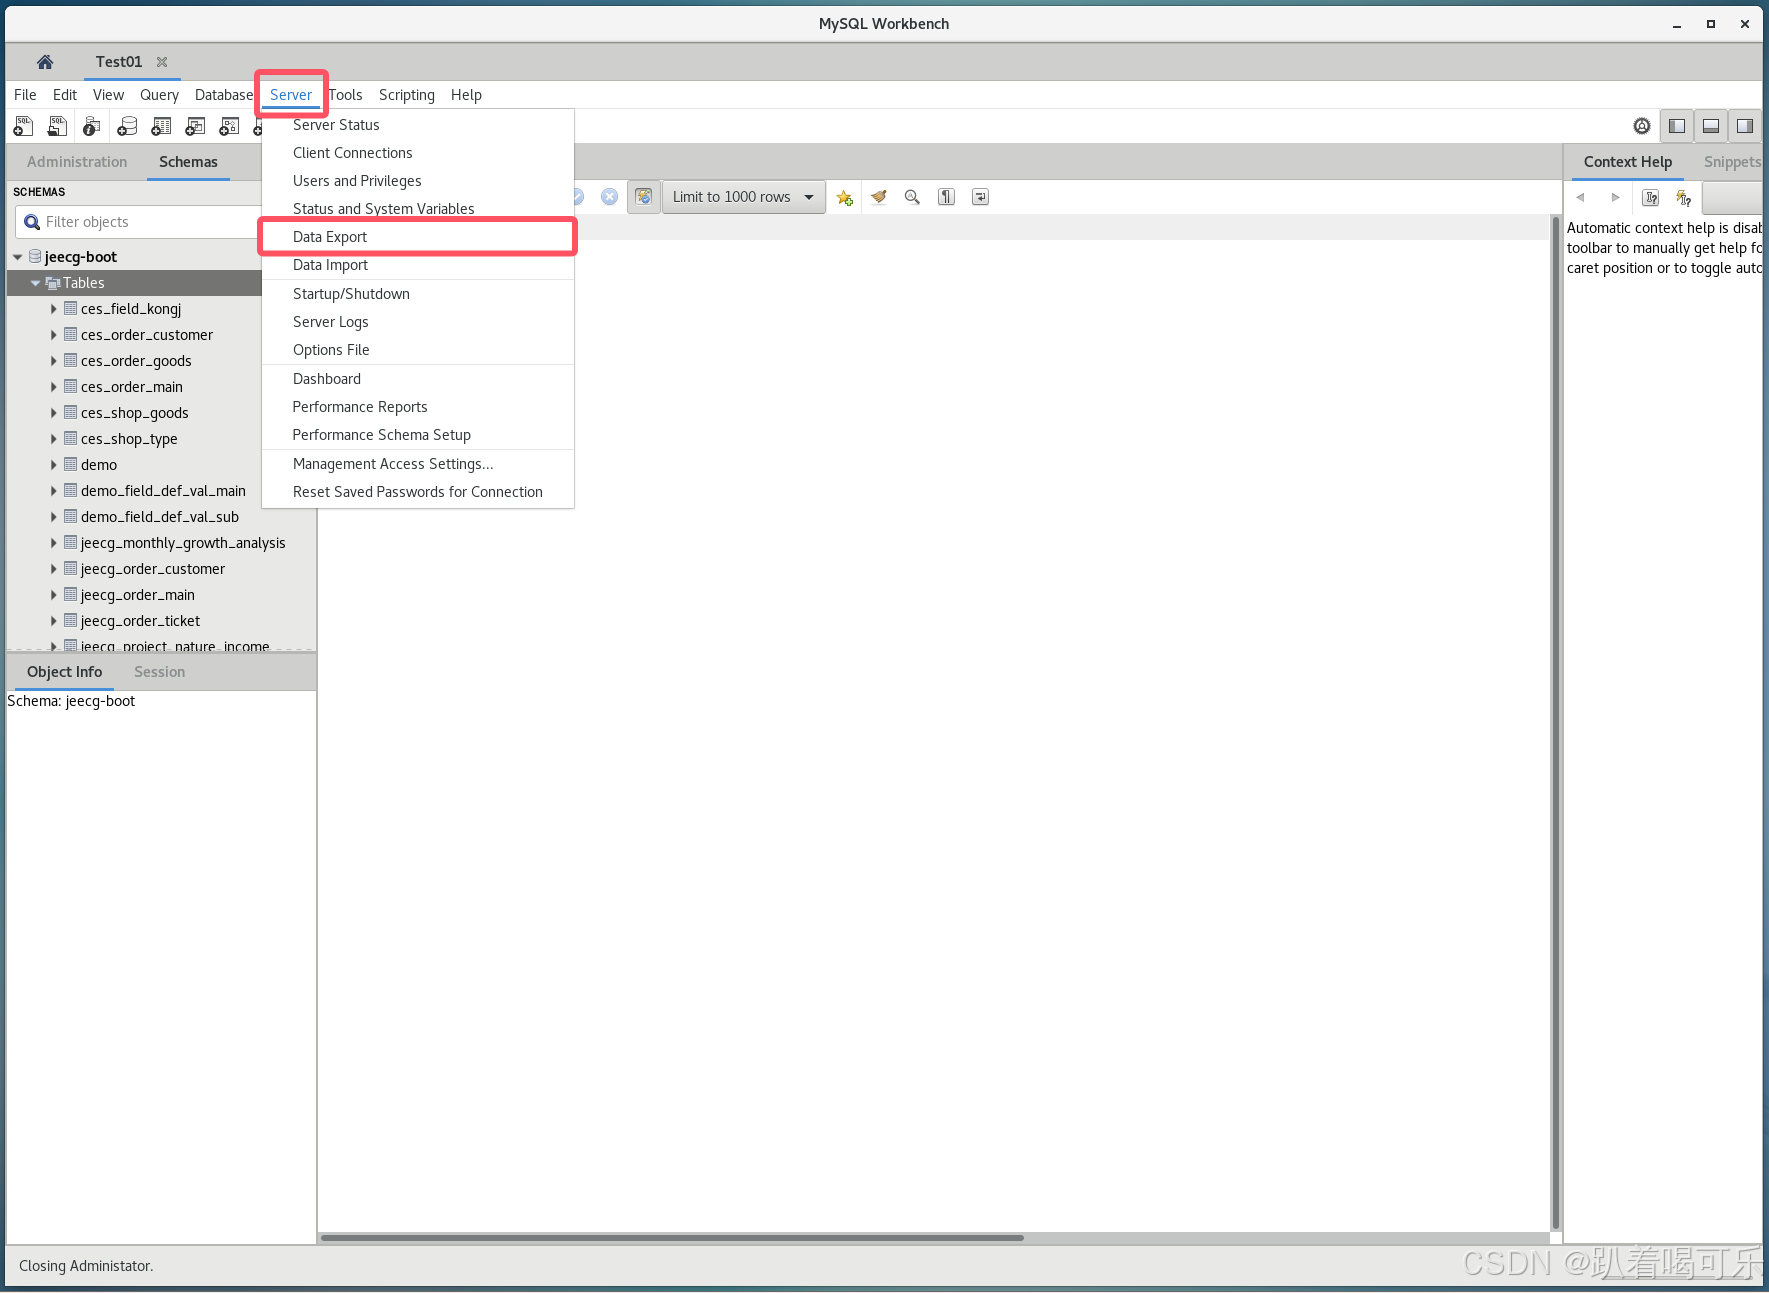This screenshot has height=1293, width=1769.
Task: Choose Performance Reports from menu
Action: (418, 407)
